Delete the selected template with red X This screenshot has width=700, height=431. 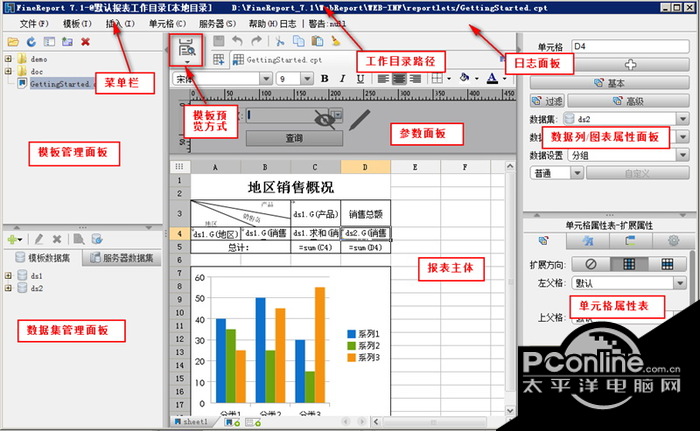(x=85, y=42)
